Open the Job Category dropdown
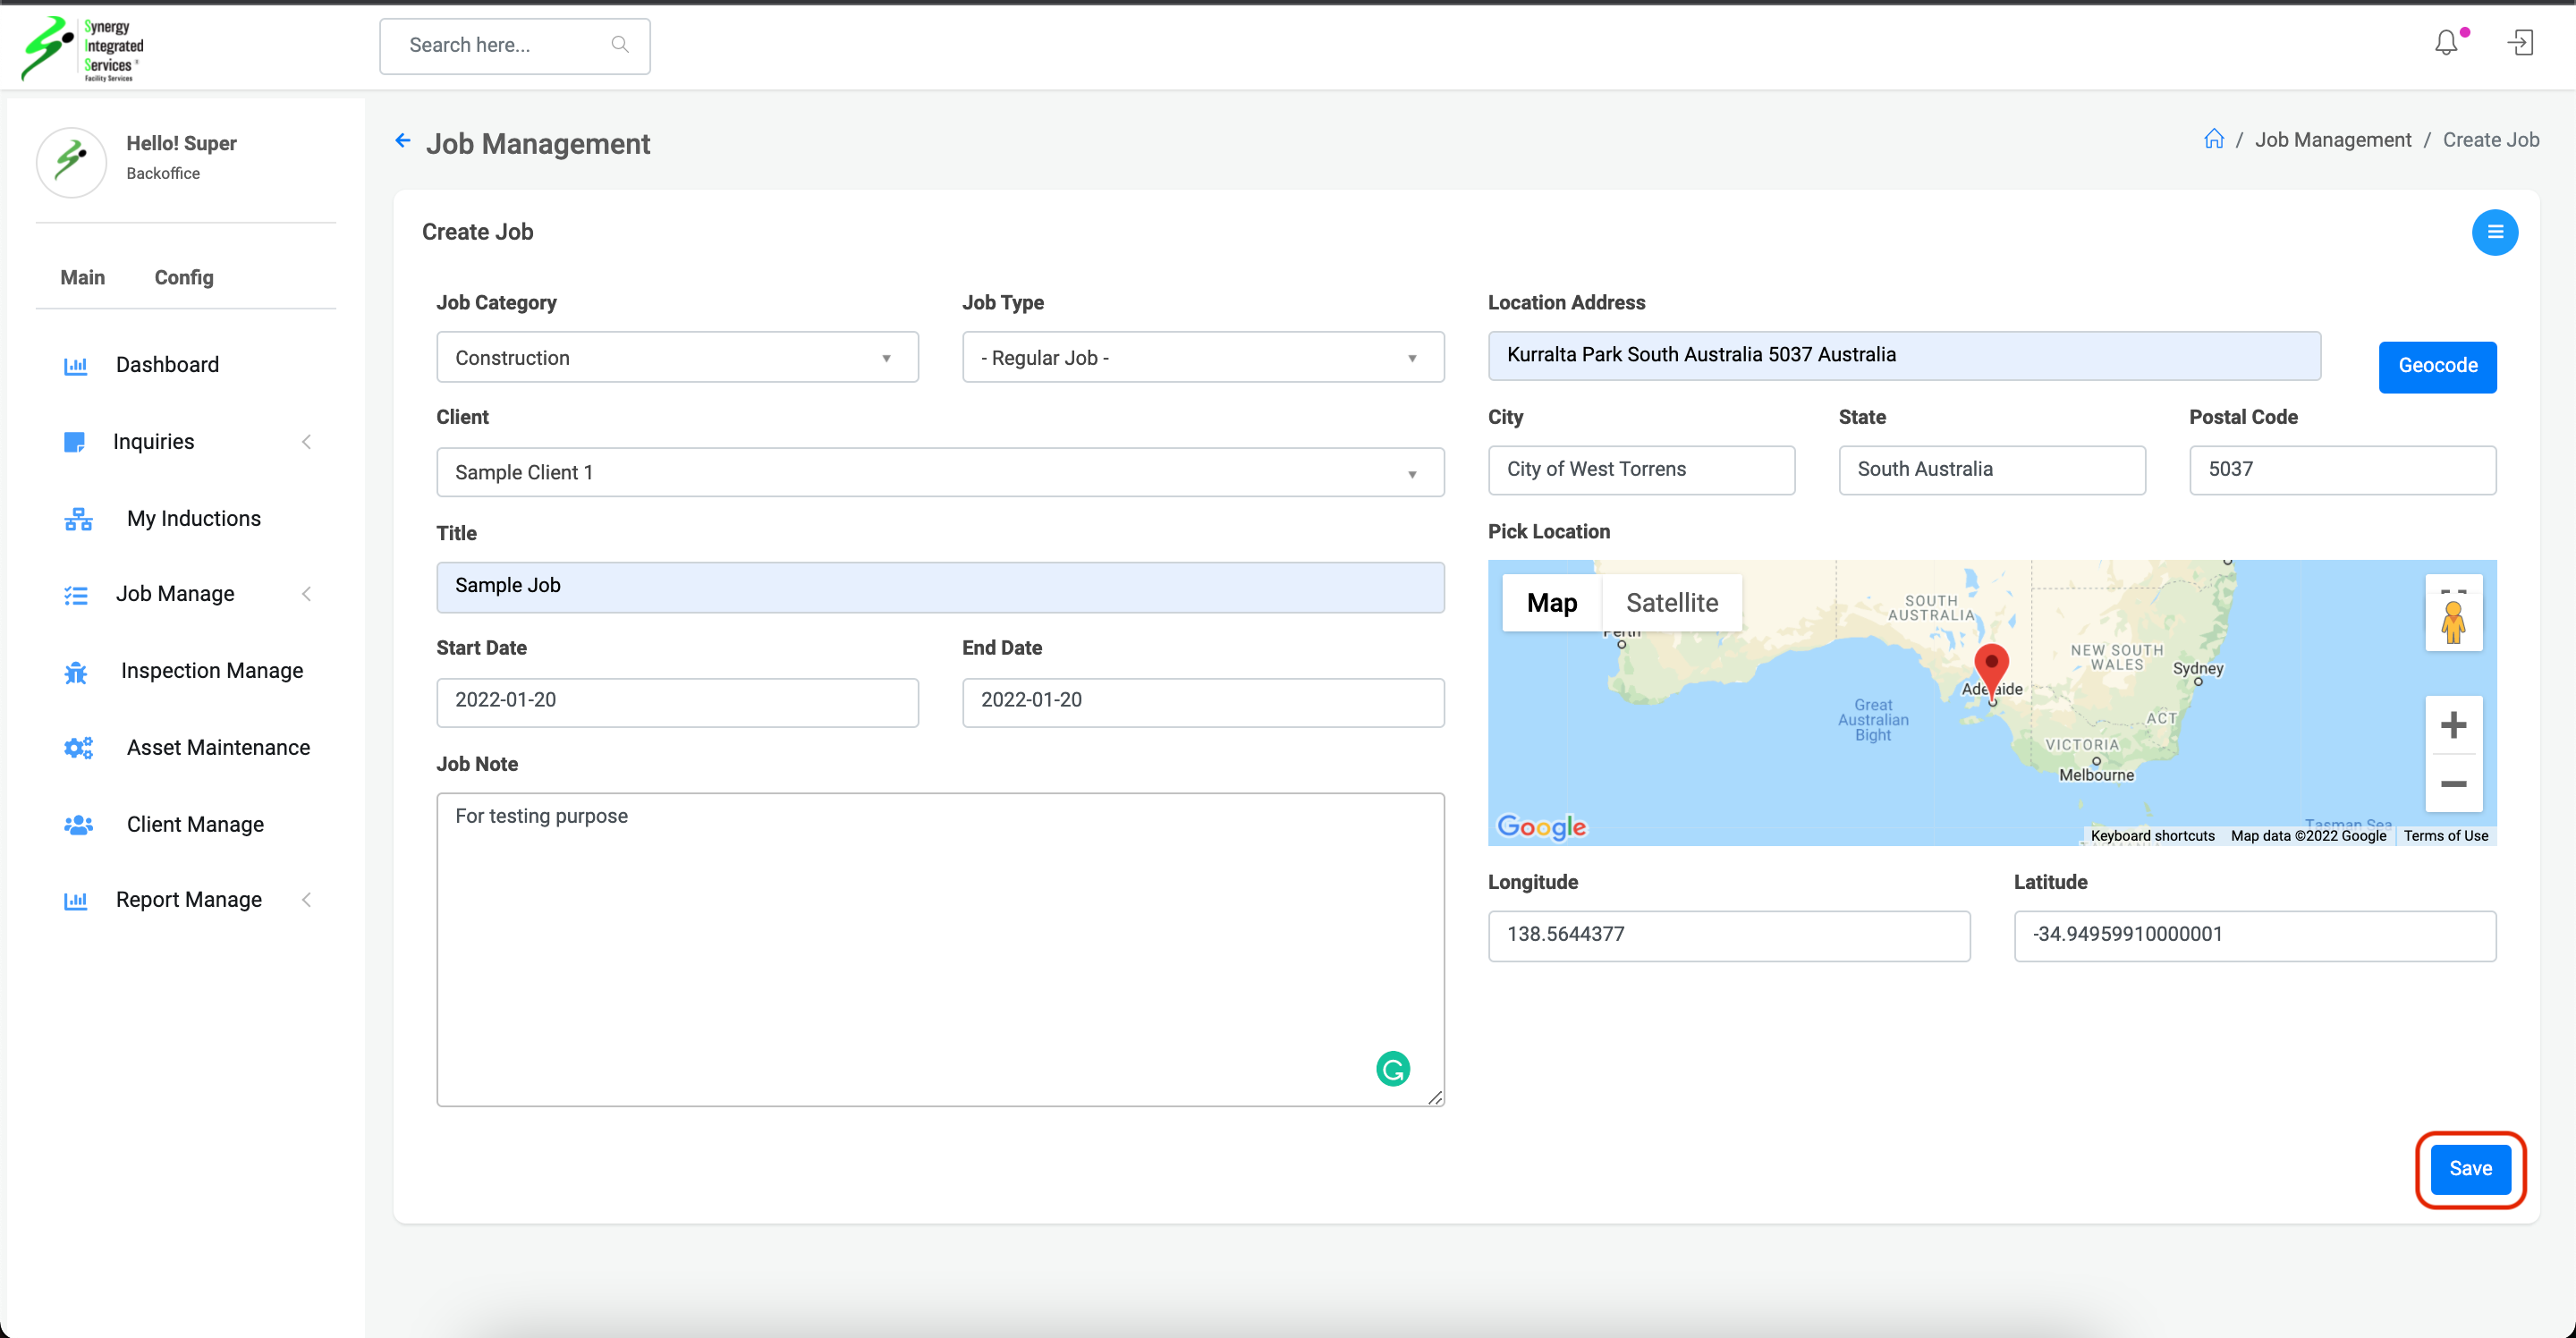Screen dimensions: 2576x1338 677,358
